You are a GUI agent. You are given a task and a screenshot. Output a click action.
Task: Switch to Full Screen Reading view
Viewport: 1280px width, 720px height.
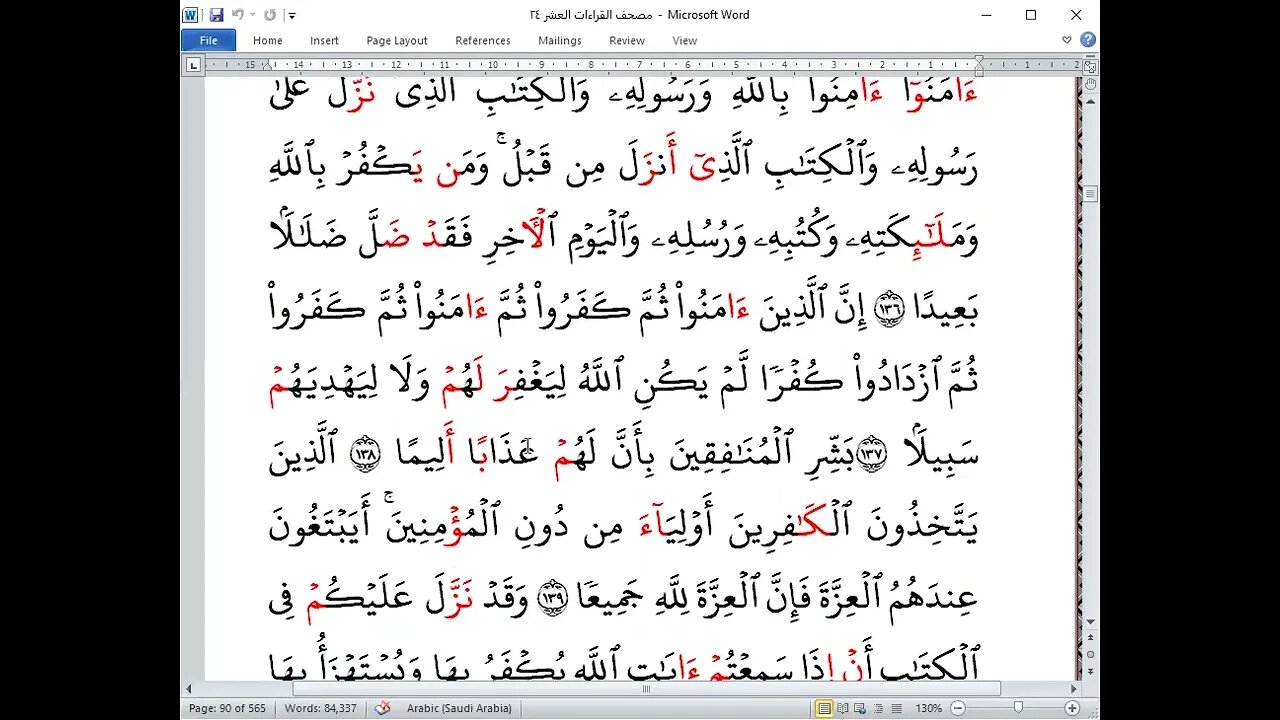(x=843, y=708)
